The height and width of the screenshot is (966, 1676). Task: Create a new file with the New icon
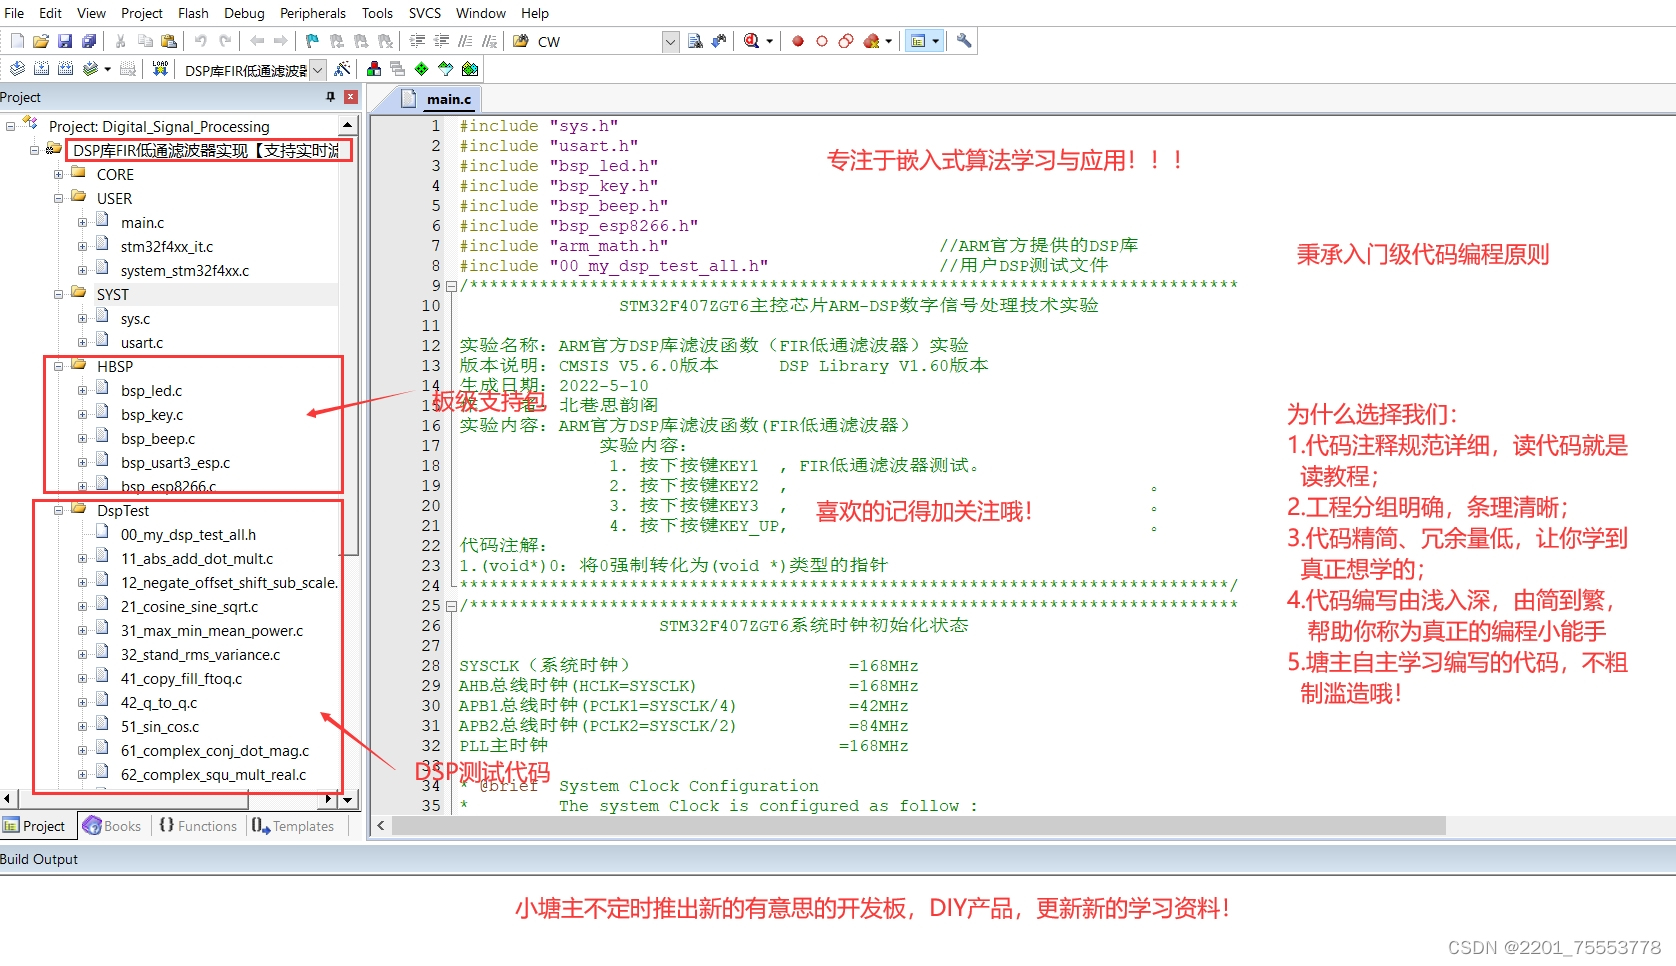[17, 41]
